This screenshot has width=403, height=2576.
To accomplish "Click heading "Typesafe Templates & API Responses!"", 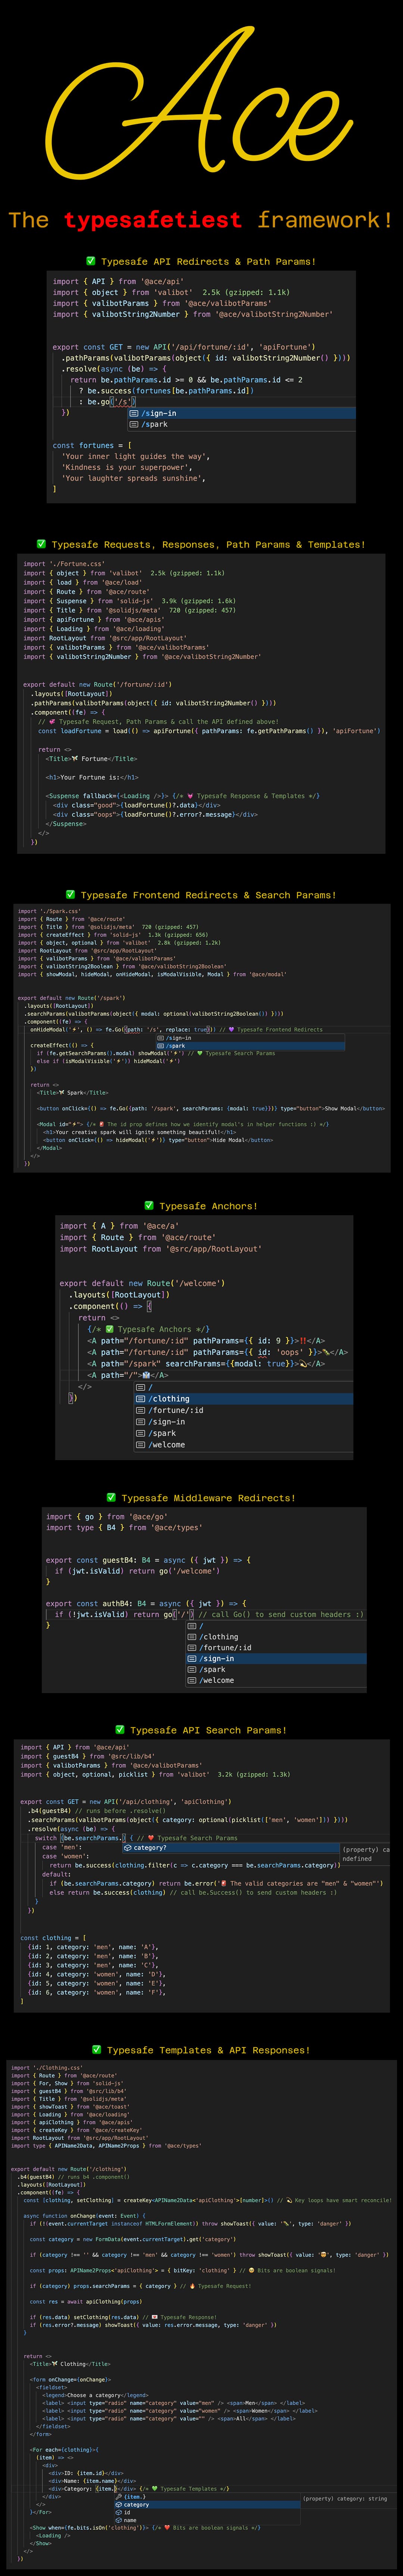I will point(201,2050).
